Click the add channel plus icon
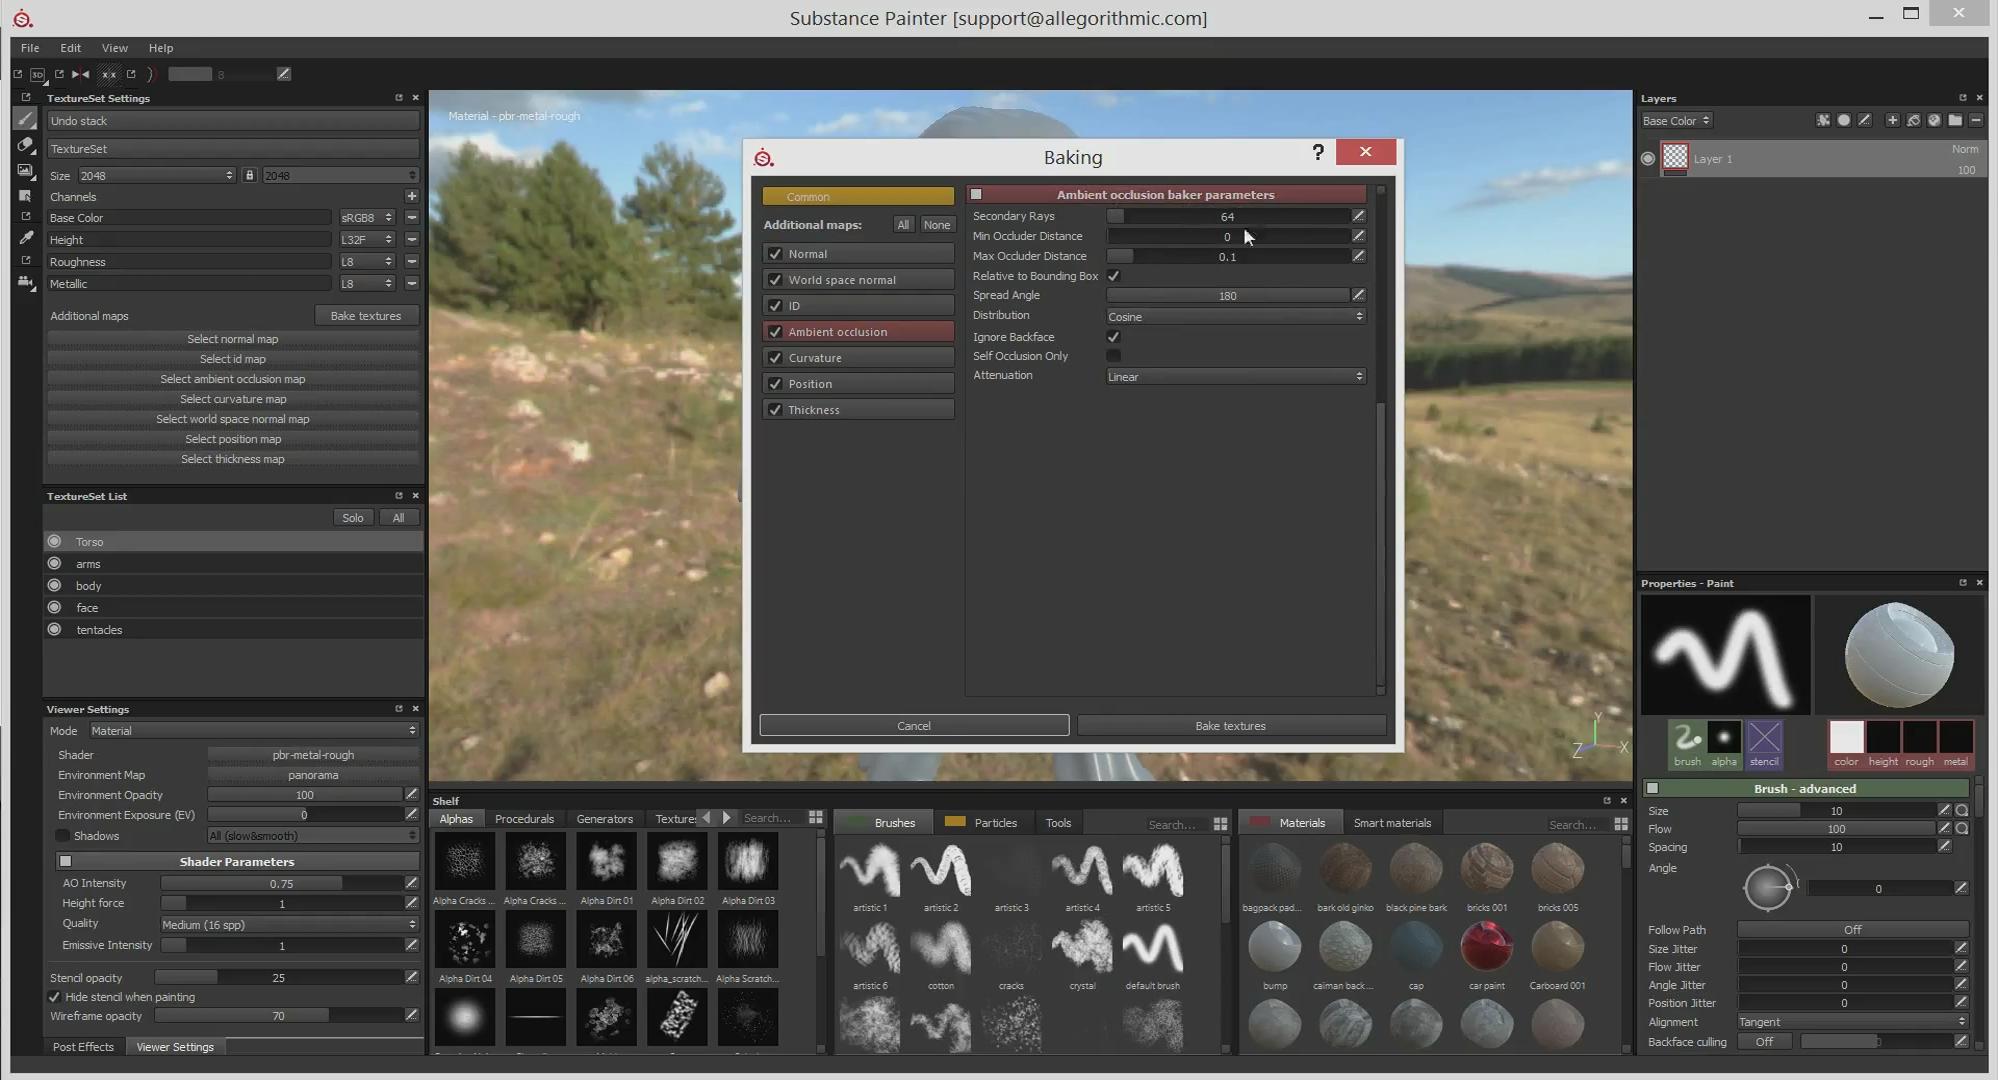The width and height of the screenshot is (1998, 1080). click(x=411, y=196)
